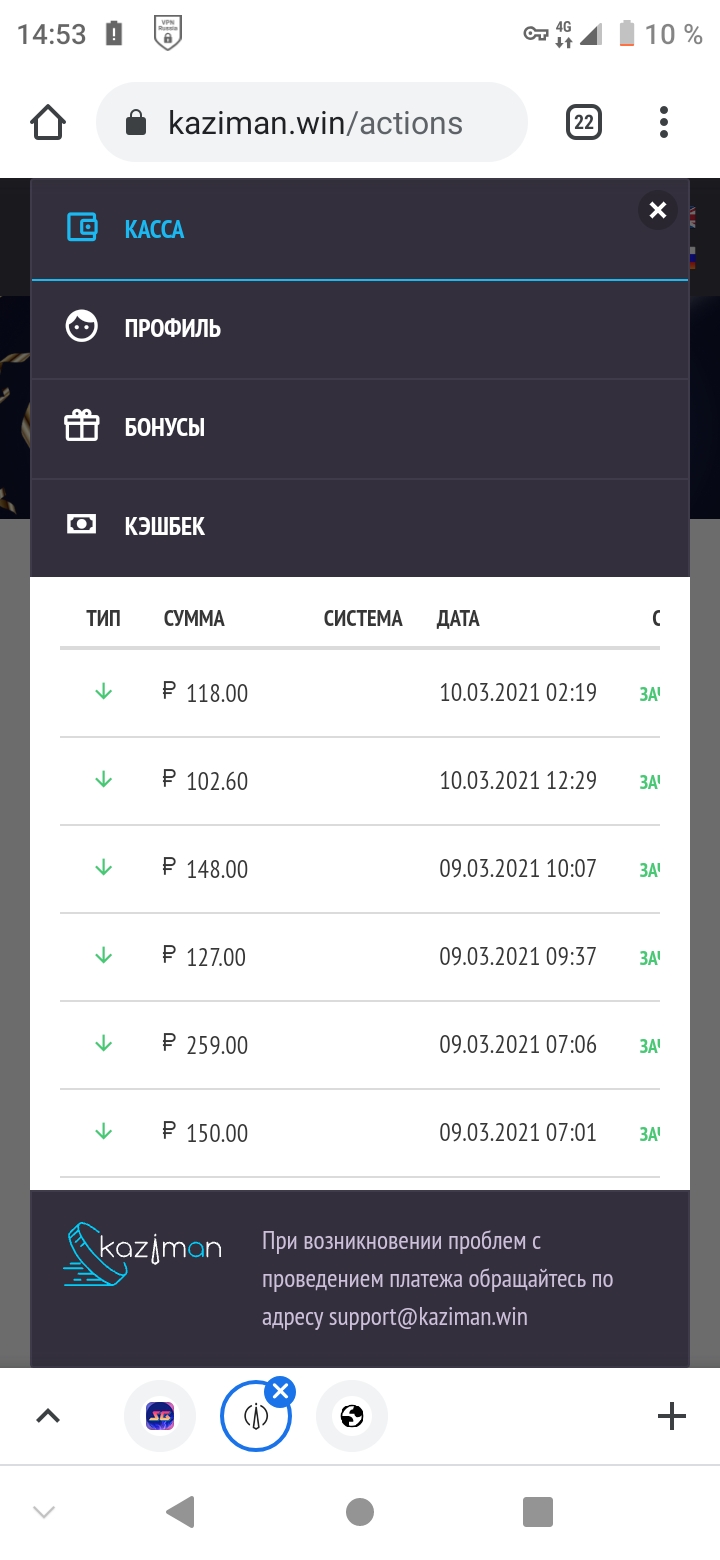Tap the kaziman.win address bar
The width and height of the screenshot is (720, 1560).
point(315,123)
